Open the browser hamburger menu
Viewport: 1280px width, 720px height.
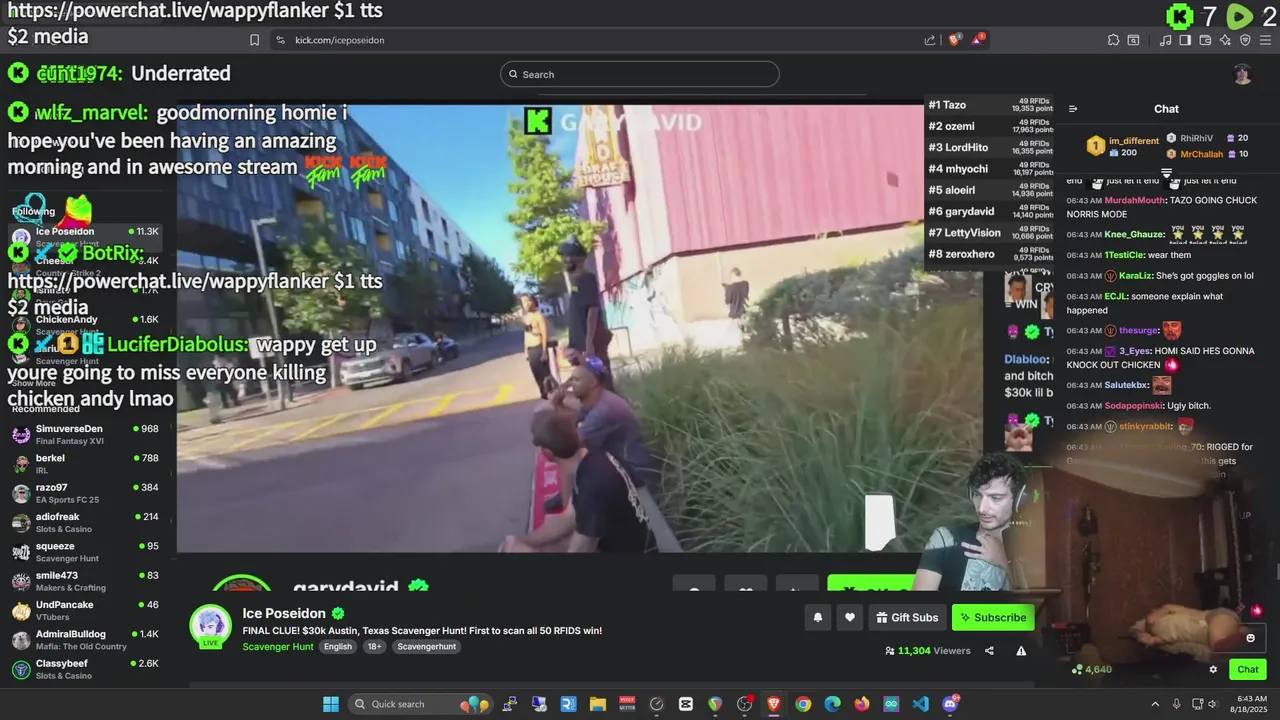1265,40
